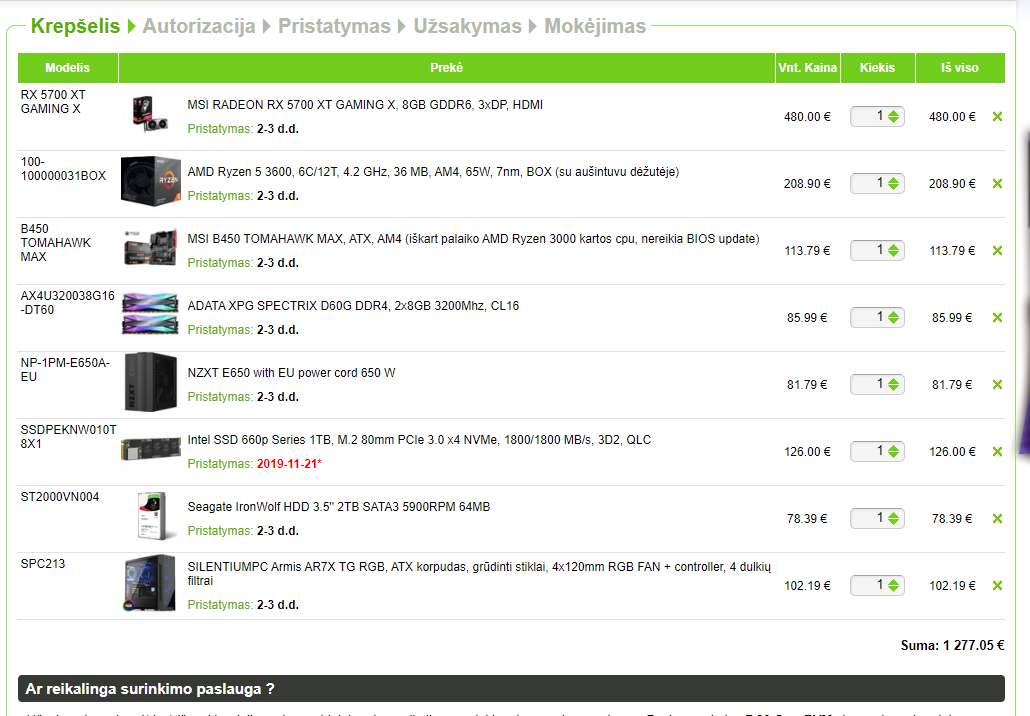Open the ADATA Spectrix RAM thumbnail
This screenshot has width=1030, height=716.
150,314
